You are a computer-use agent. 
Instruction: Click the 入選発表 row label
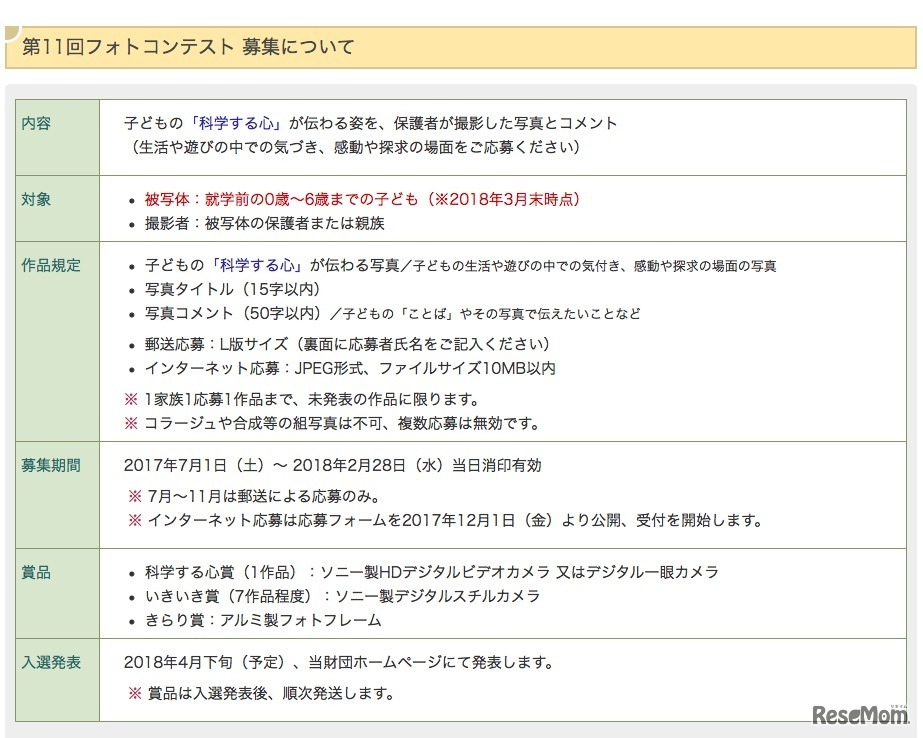[51, 662]
